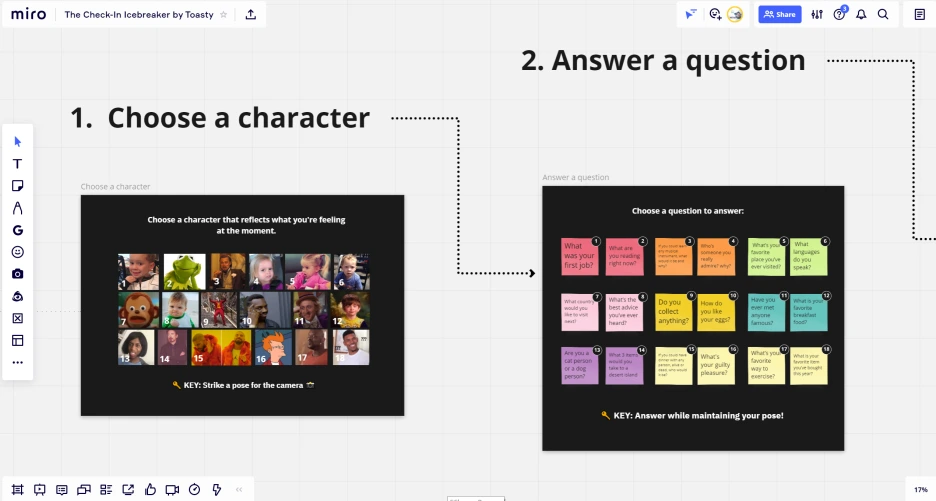The image size is (936, 501).
Task: Select sticky 'Are you a cat person or dog person?'
Action: click(580, 365)
